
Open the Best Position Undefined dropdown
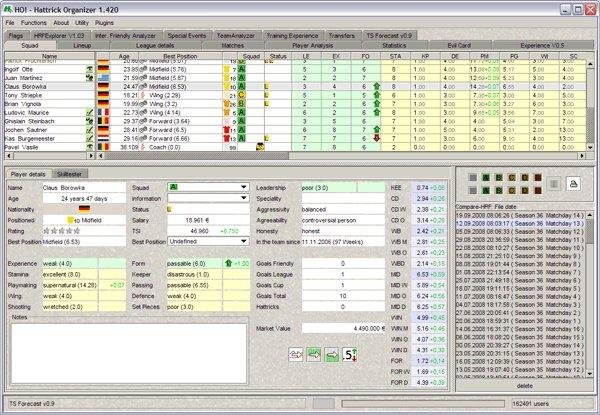pos(243,241)
